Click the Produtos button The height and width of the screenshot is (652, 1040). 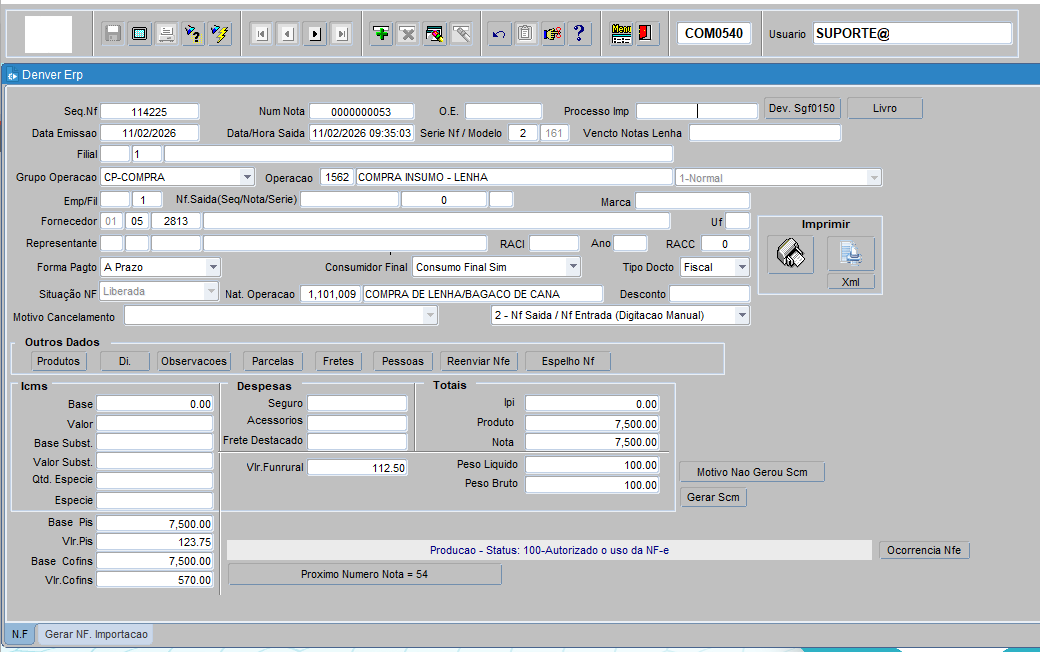point(58,361)
